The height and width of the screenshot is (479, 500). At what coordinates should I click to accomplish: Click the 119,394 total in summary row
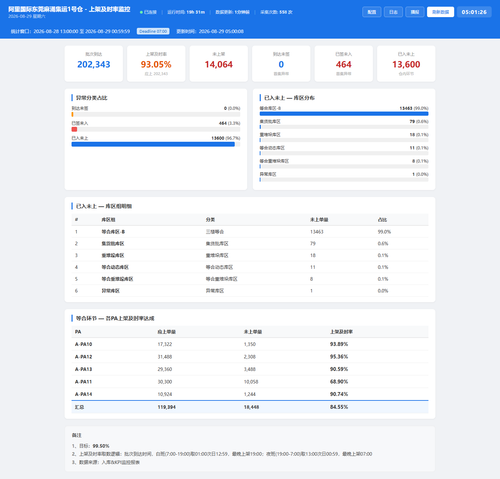(166, 407)
